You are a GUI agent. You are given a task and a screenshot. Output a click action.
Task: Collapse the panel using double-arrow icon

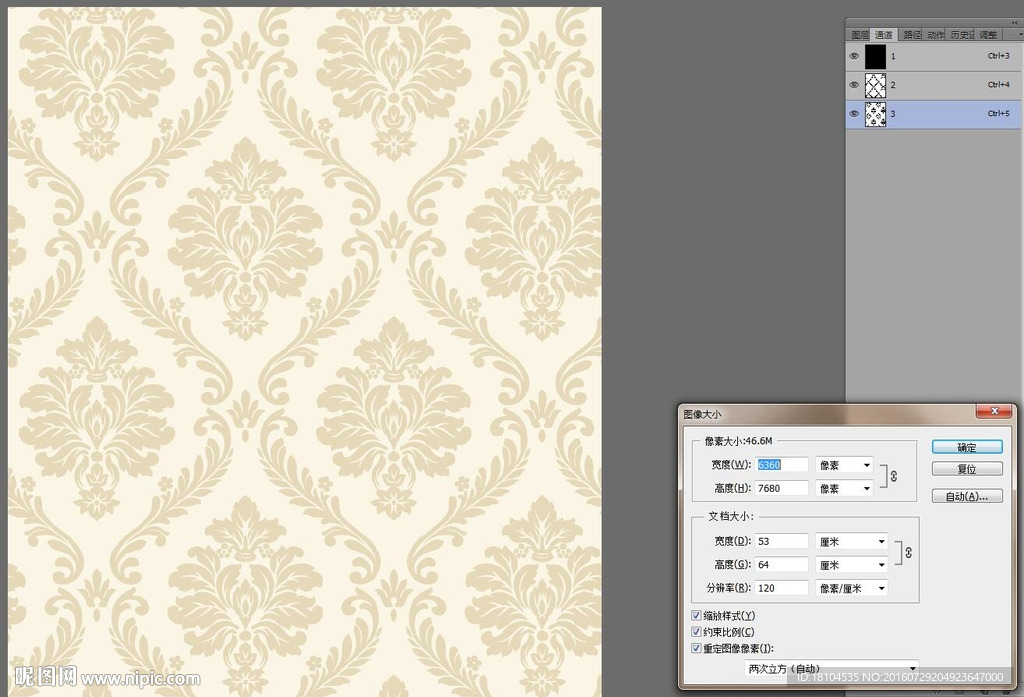click(1012, 25)
